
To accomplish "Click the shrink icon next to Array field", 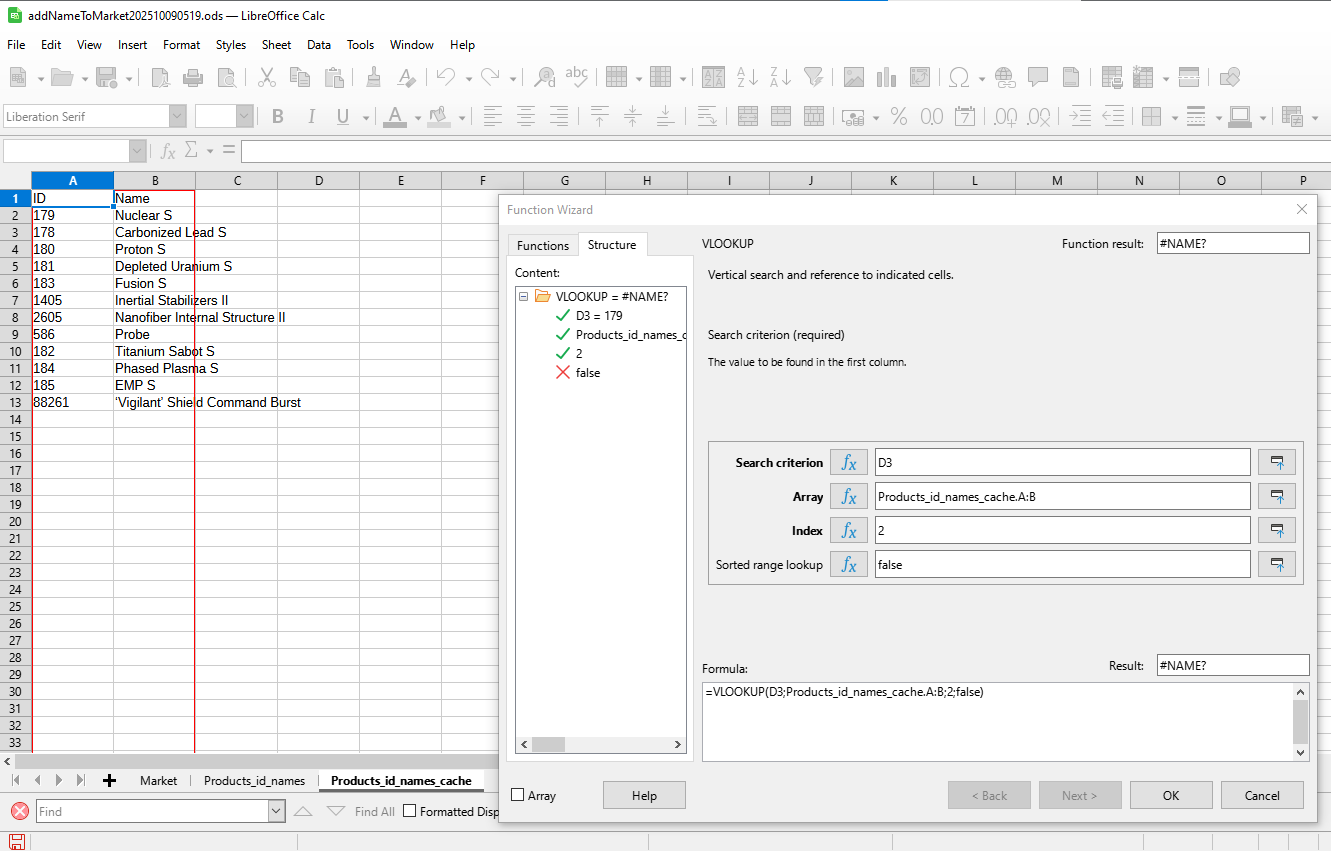I will click(1276, 496).
